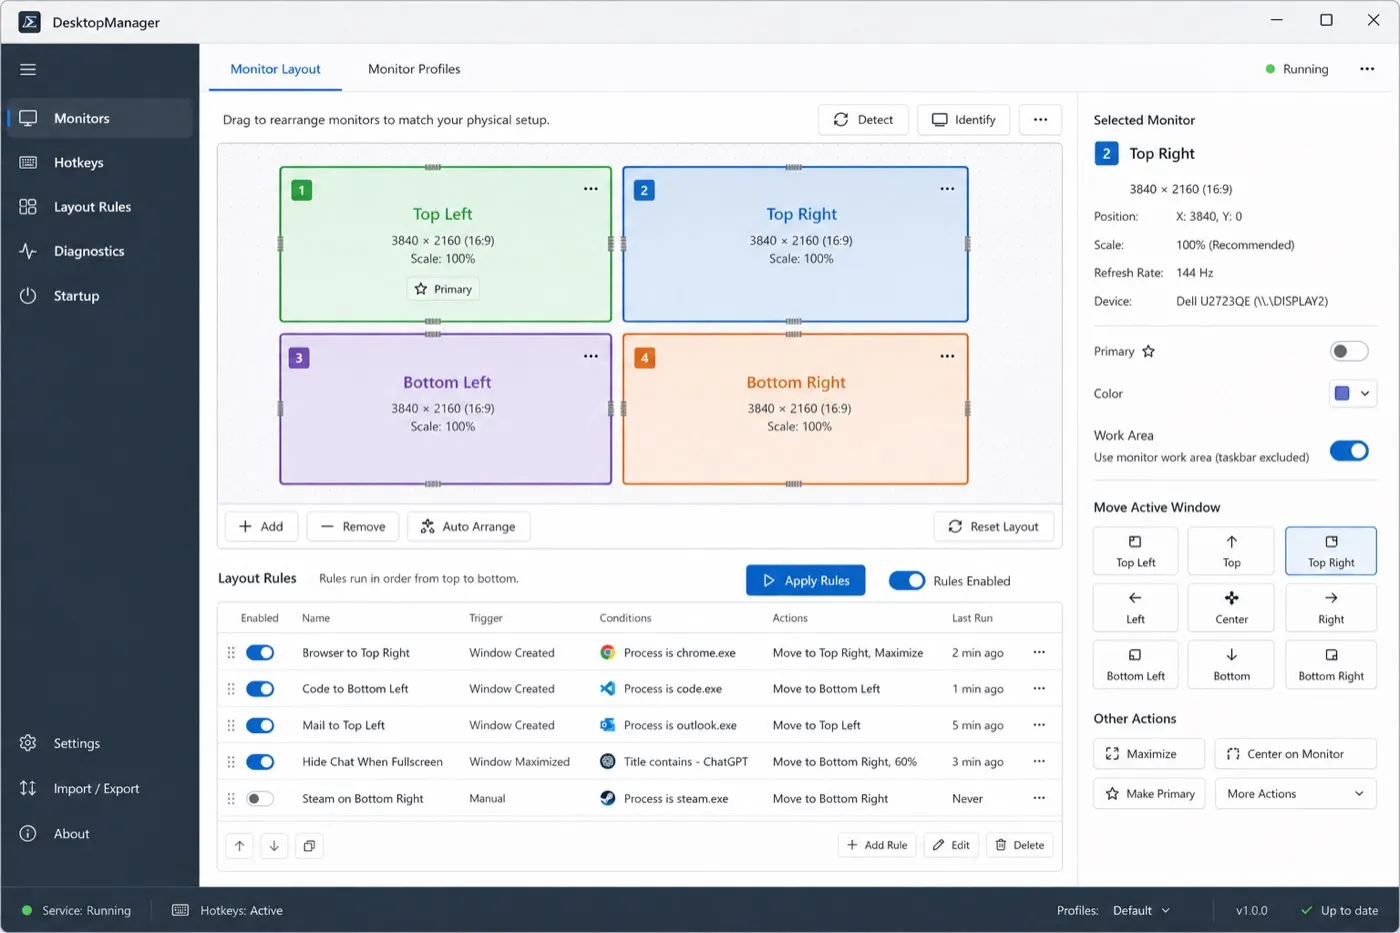Open the layout toolbar overflow menu
1400x933 pixels.
pos(1040,120)
